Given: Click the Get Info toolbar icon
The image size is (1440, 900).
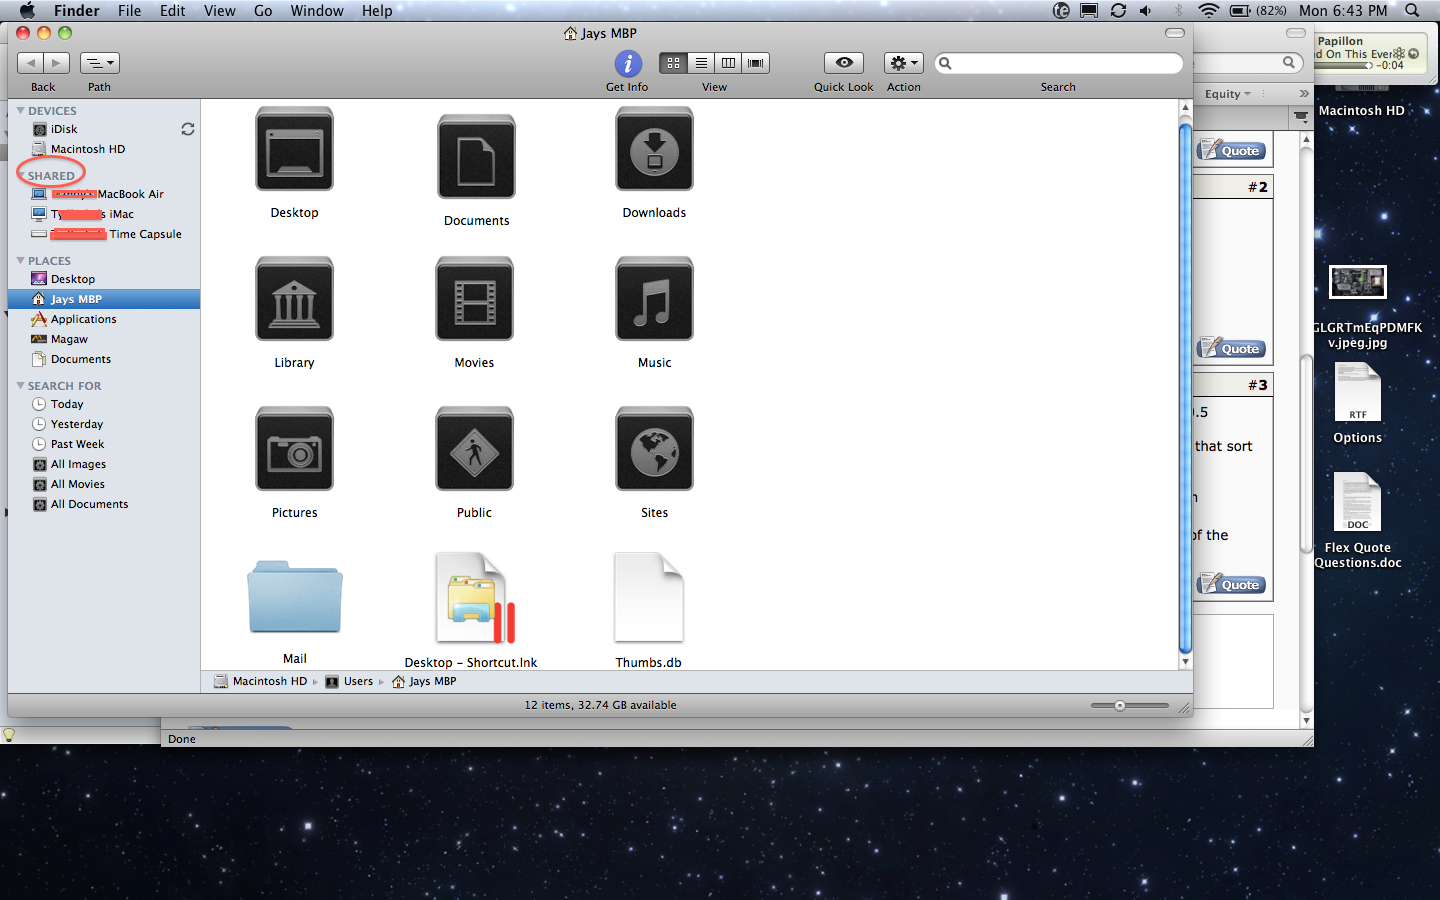Looking at the screenshot, I should coord(627,63).
